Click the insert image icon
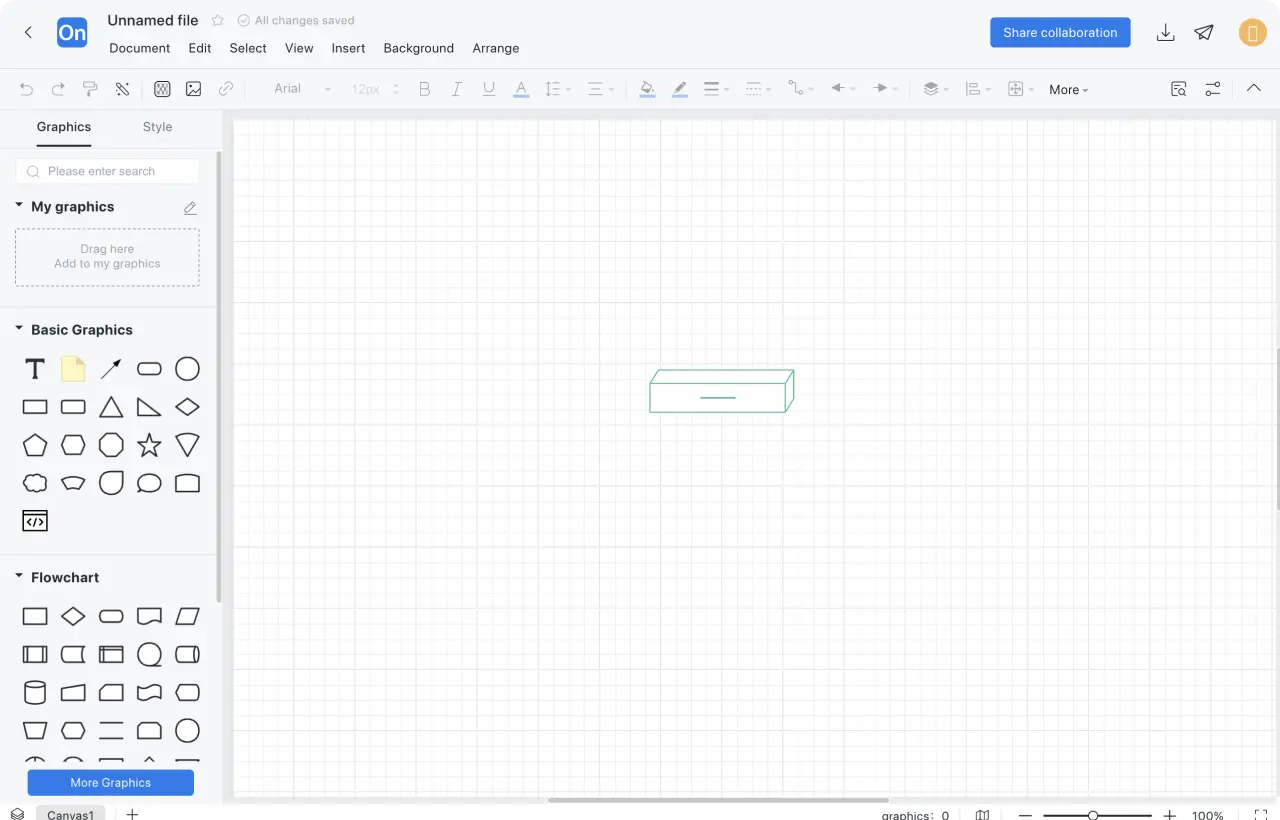Image resolution: width=1280 pixels, height=820 pixels. 194,89
